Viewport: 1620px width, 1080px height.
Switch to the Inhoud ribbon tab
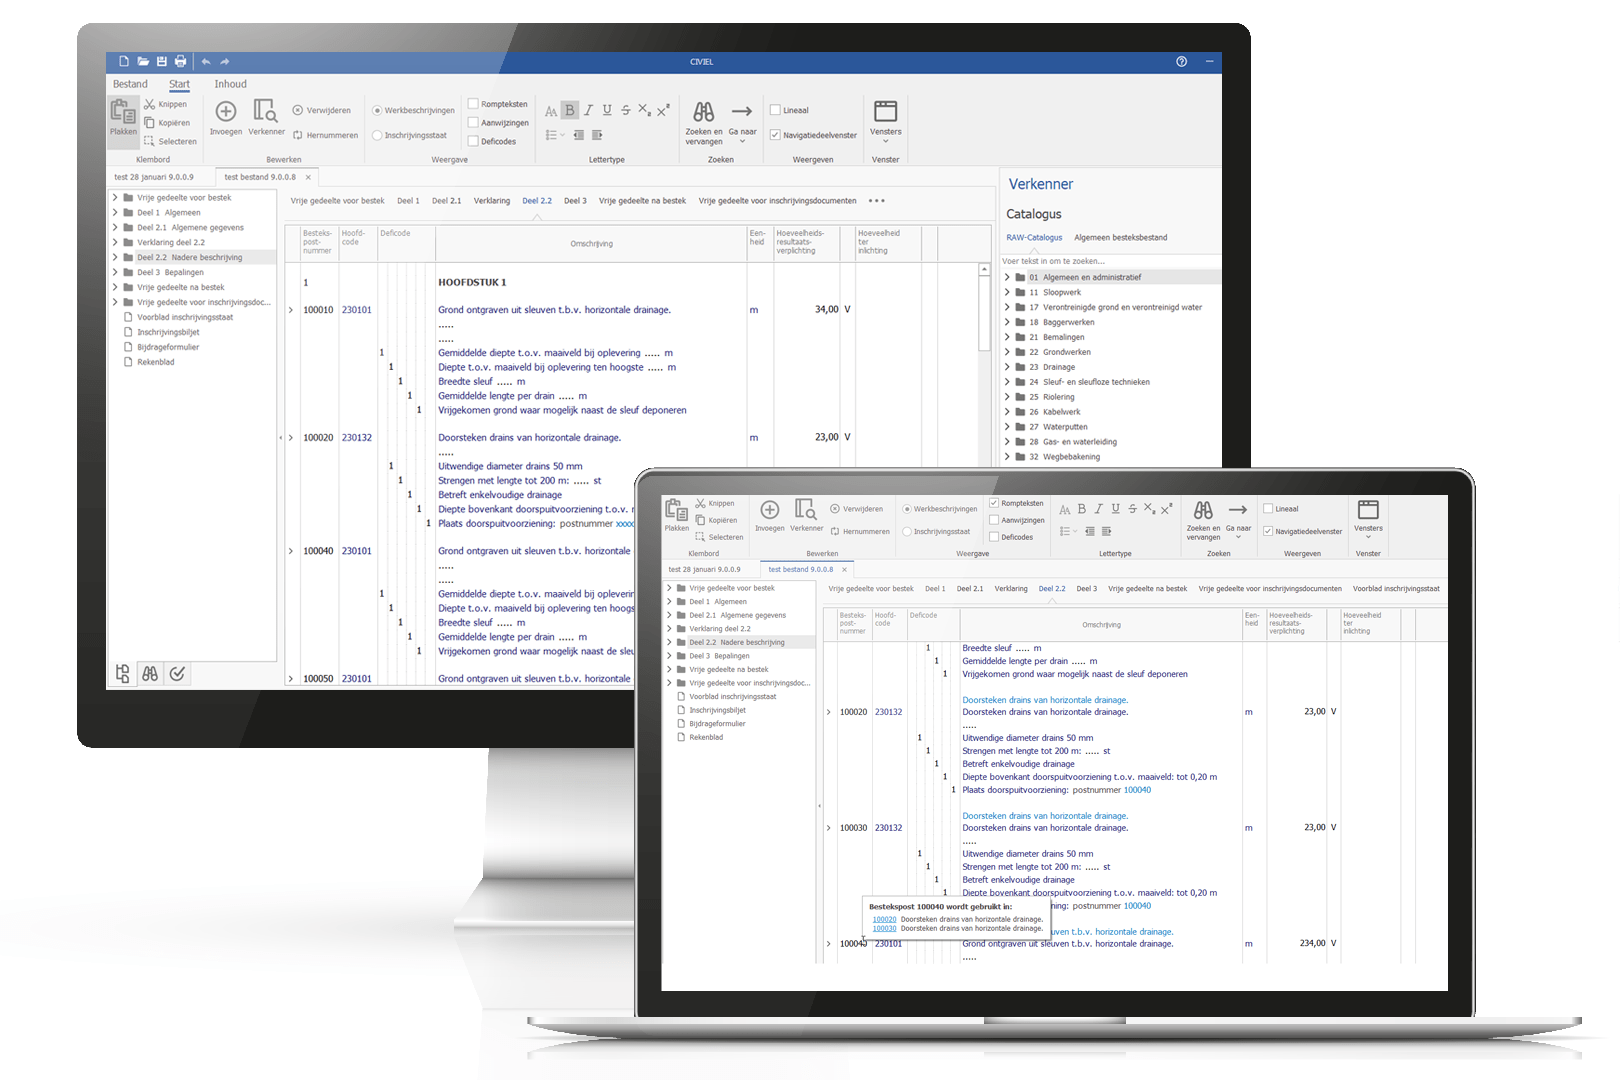click(230, 84)
